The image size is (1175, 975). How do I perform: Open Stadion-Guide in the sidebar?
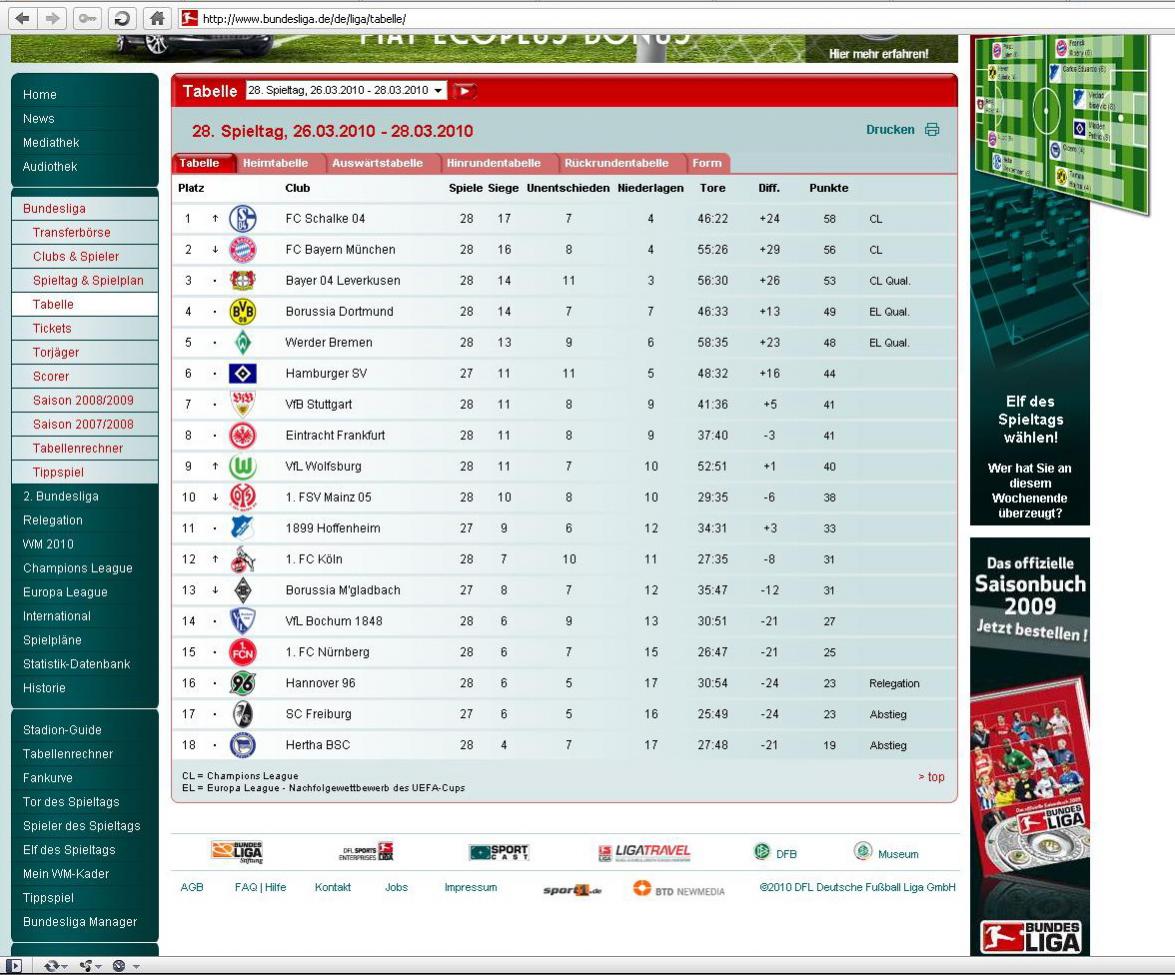pos(61,730)
